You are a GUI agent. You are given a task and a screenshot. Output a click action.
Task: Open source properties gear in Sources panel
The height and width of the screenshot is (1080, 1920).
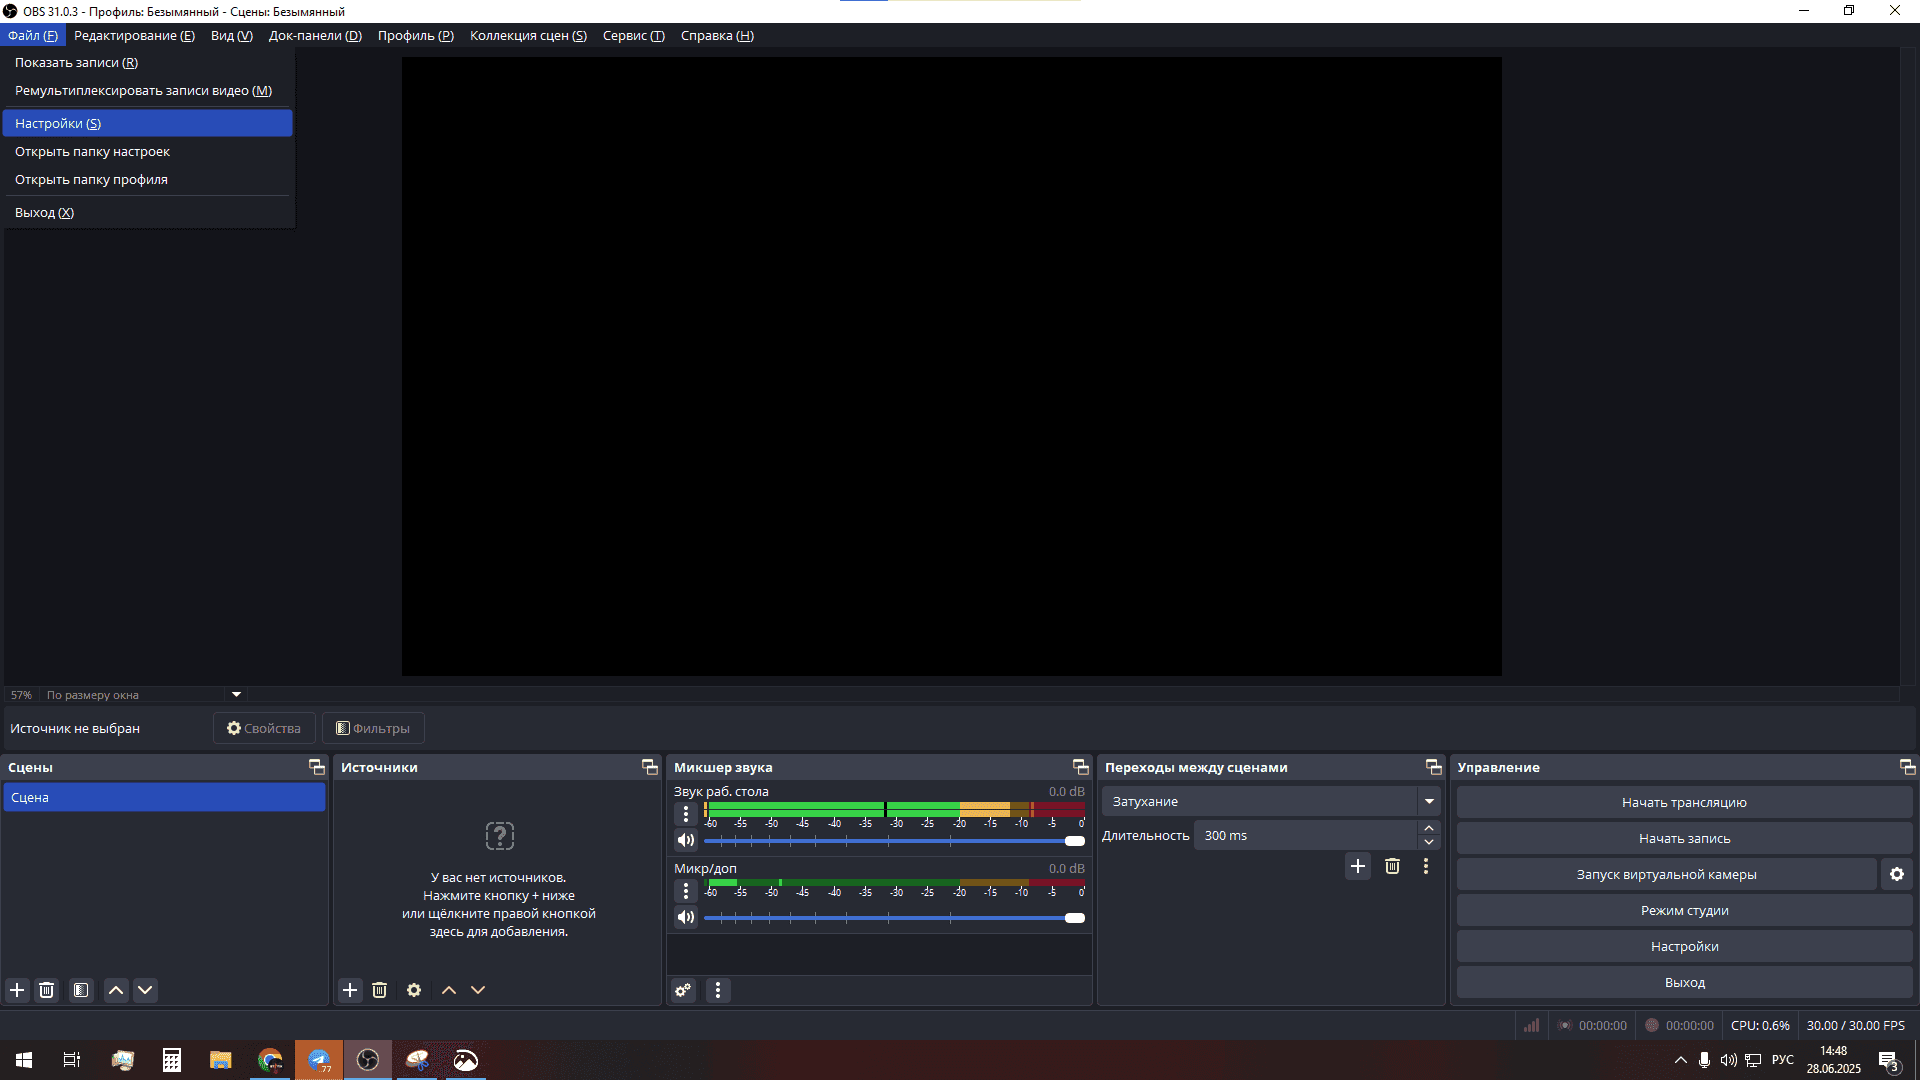(414, 990)
